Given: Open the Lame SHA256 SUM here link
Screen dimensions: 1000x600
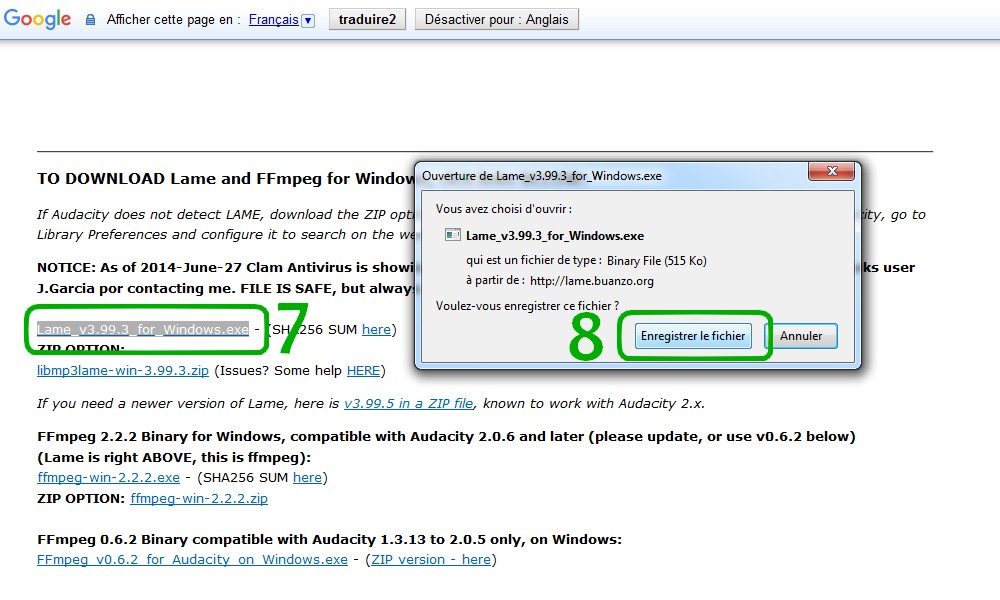Looking at the screenshot, I should click(376, 329).
